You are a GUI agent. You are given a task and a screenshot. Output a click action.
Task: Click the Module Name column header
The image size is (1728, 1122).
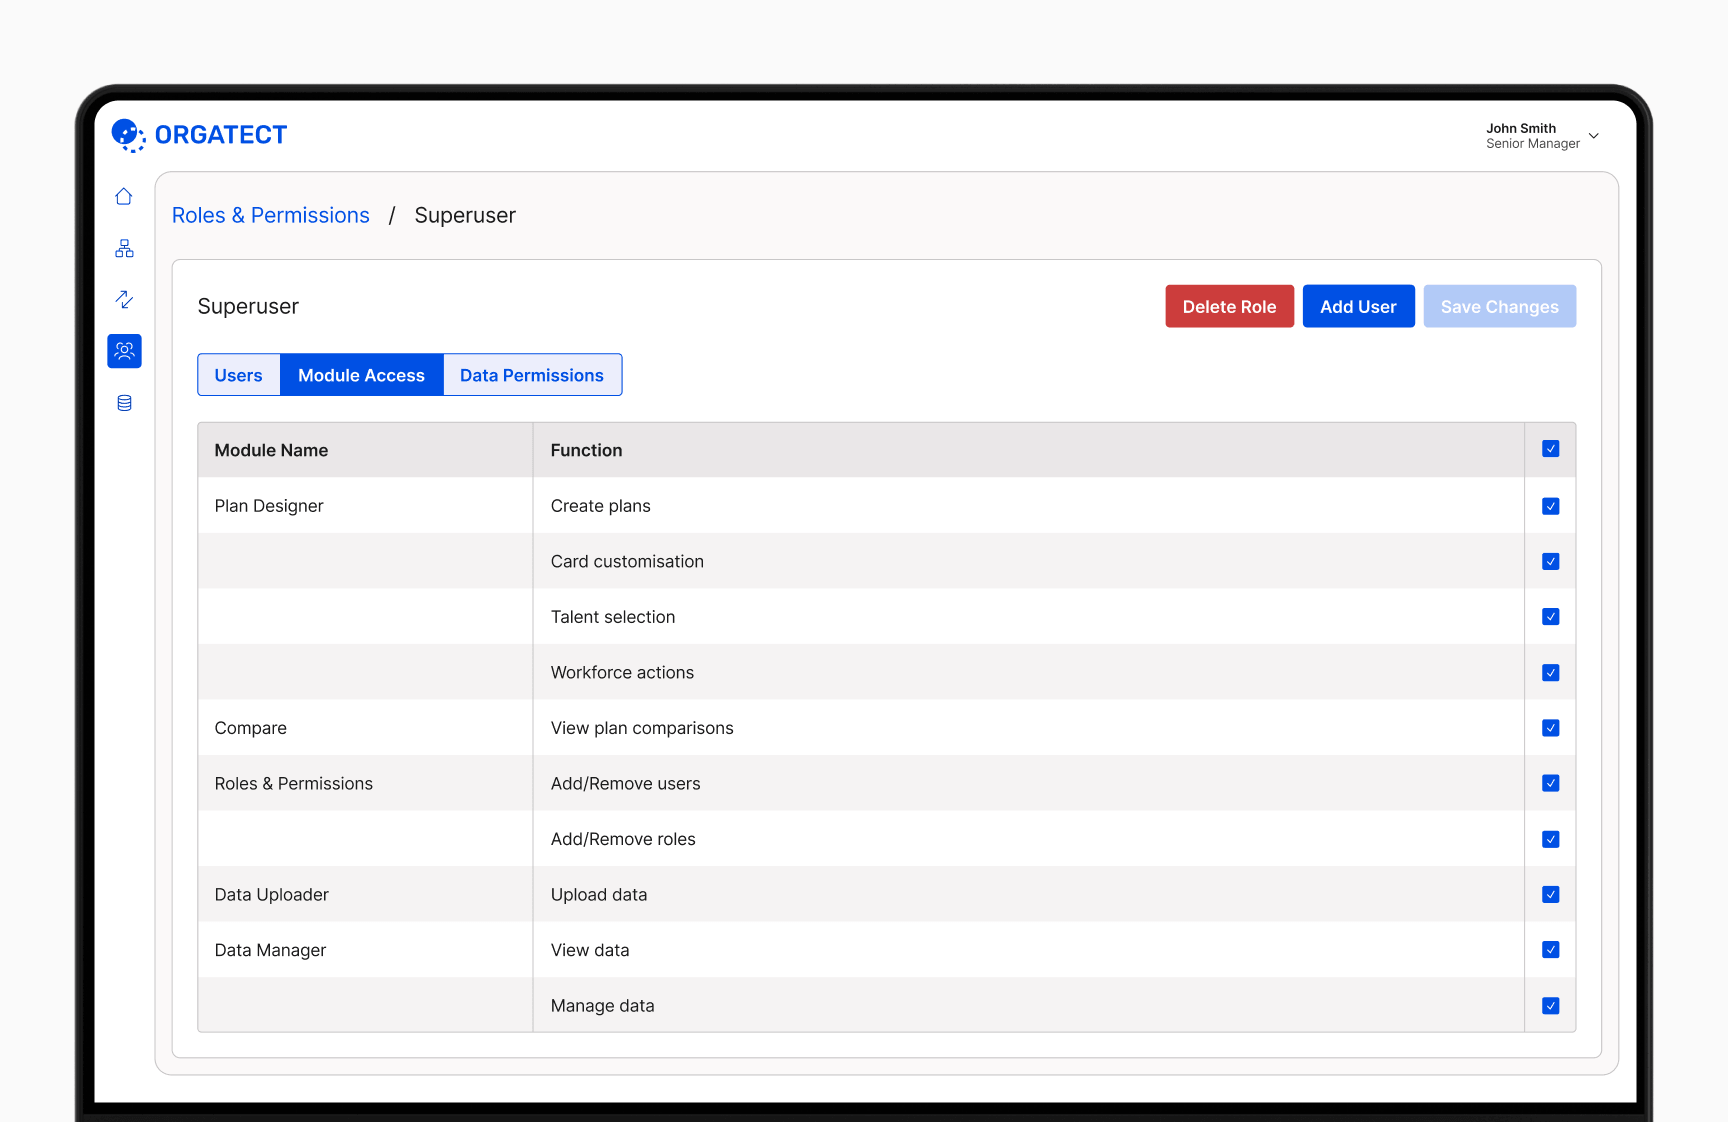click(x=366, y=450)
